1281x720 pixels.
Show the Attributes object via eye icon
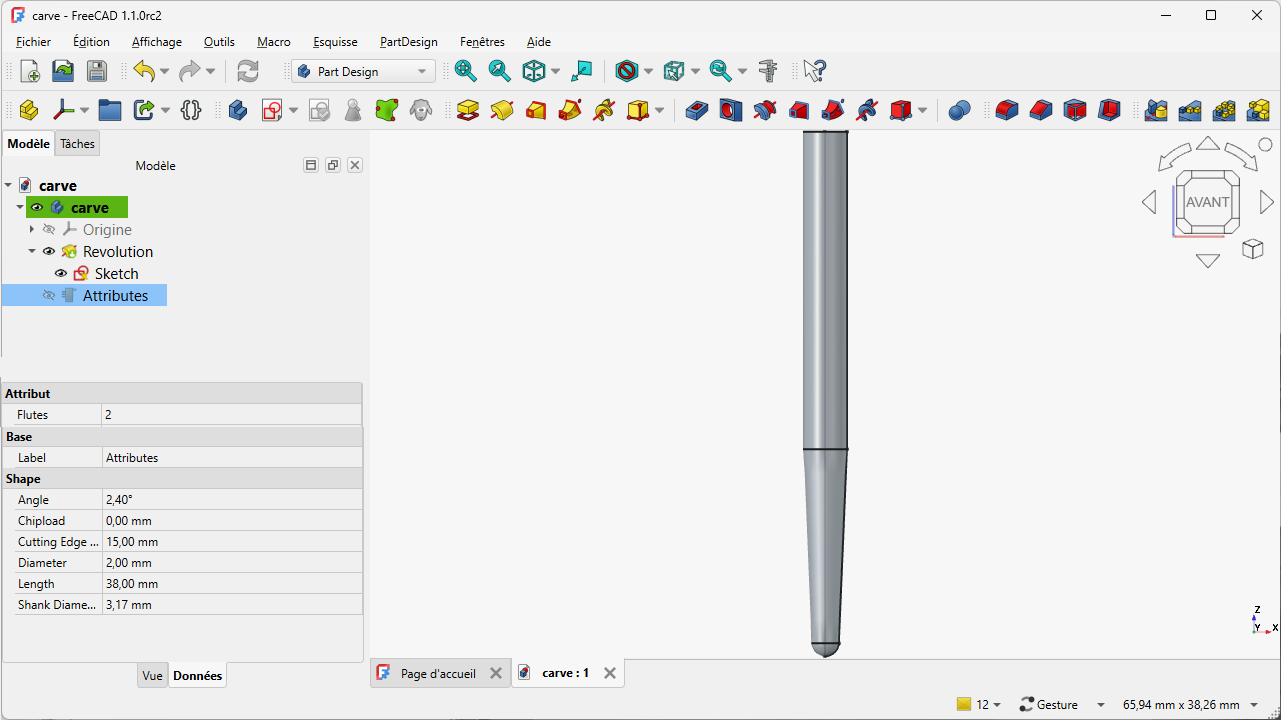49,296
